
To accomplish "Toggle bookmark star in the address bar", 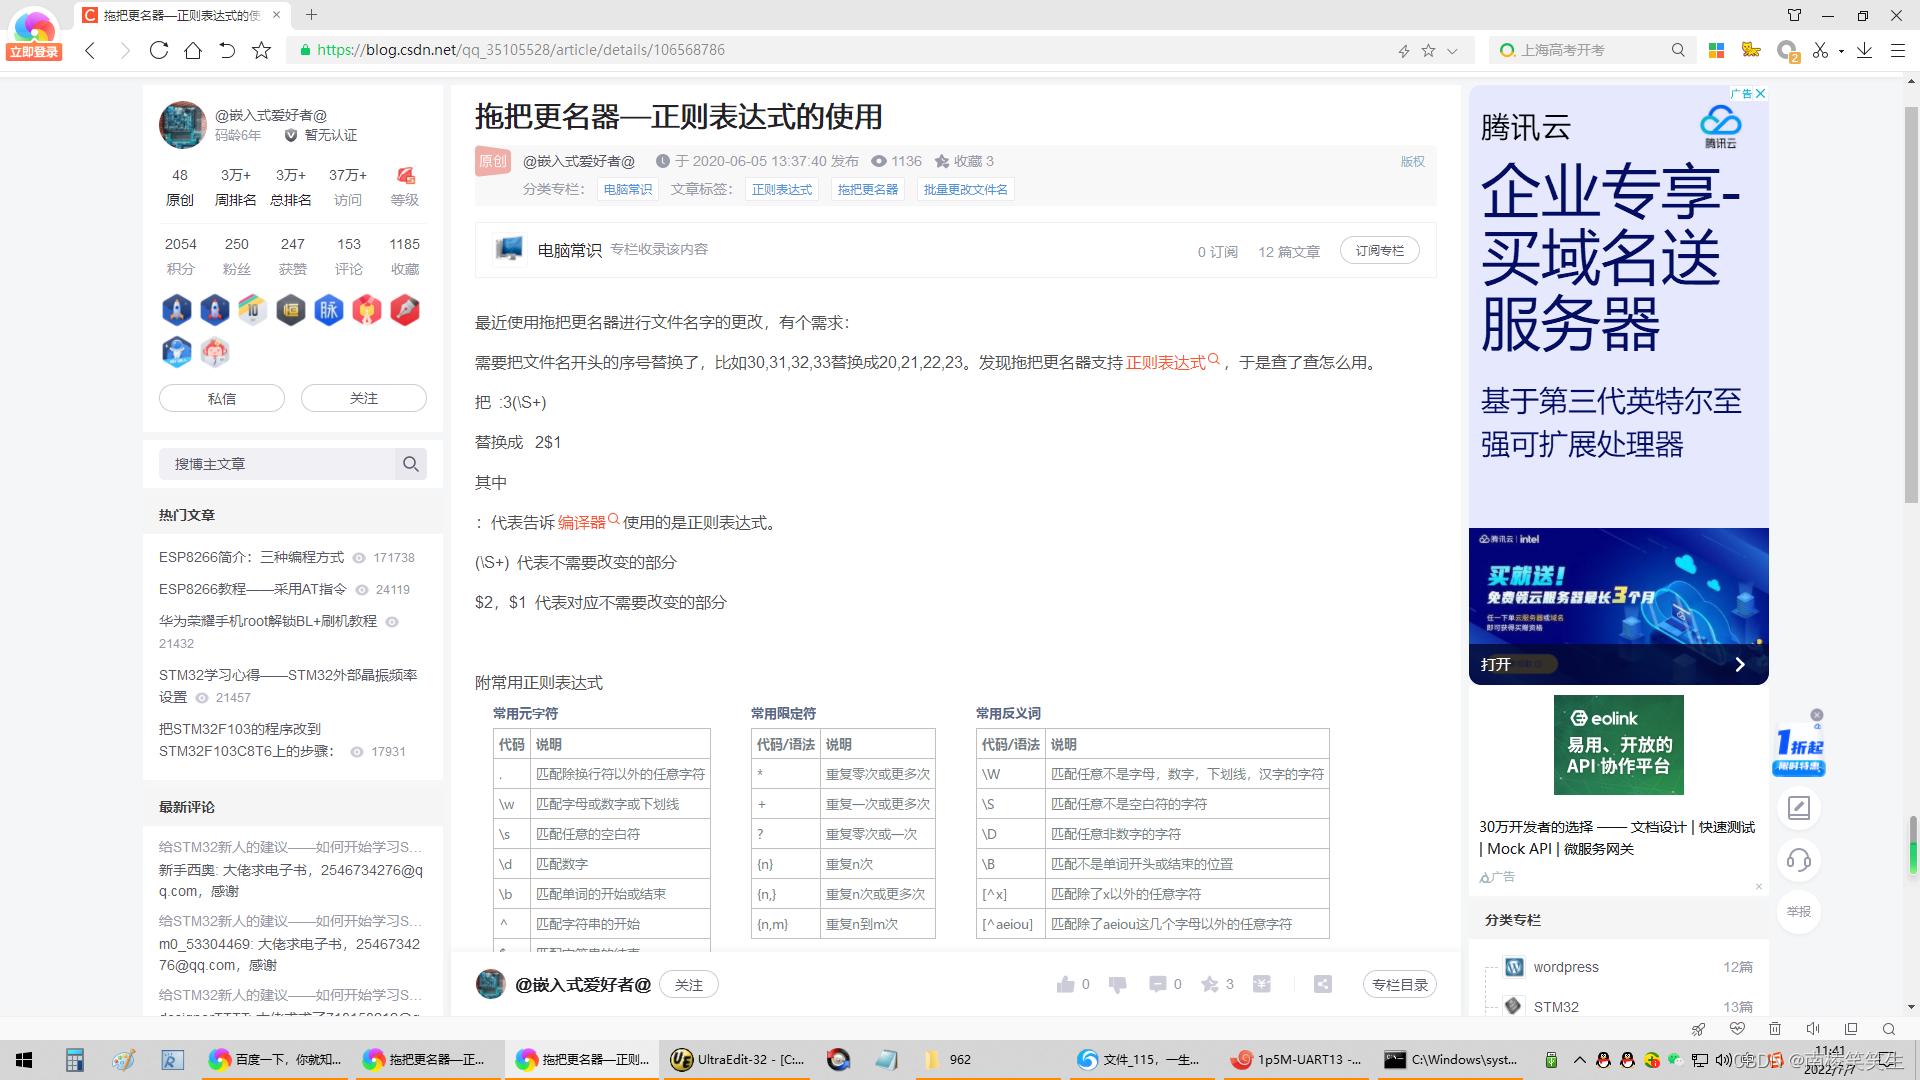I will [x=1428, y=50].
